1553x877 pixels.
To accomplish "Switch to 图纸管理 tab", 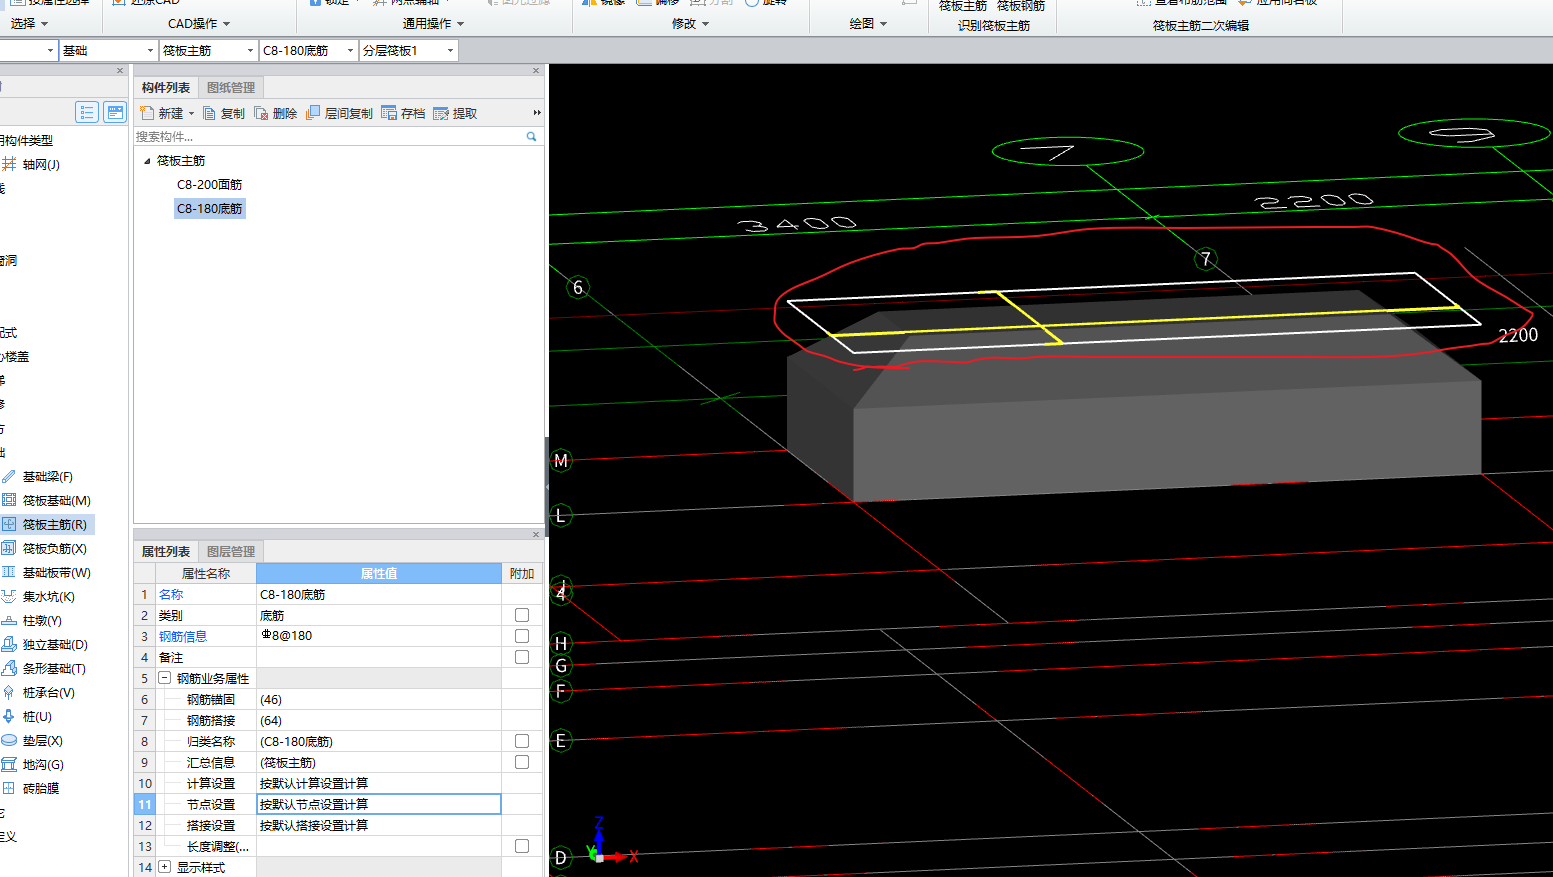I will (x=231, y=88).
